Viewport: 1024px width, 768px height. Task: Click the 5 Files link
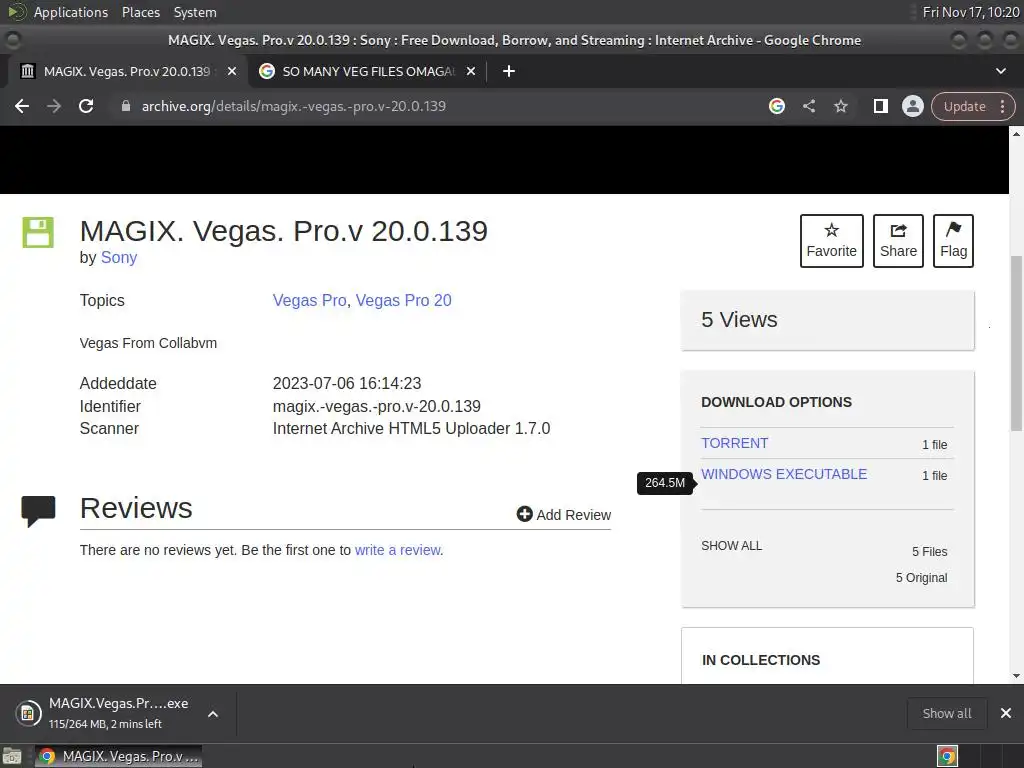click(x=929, y=551)
